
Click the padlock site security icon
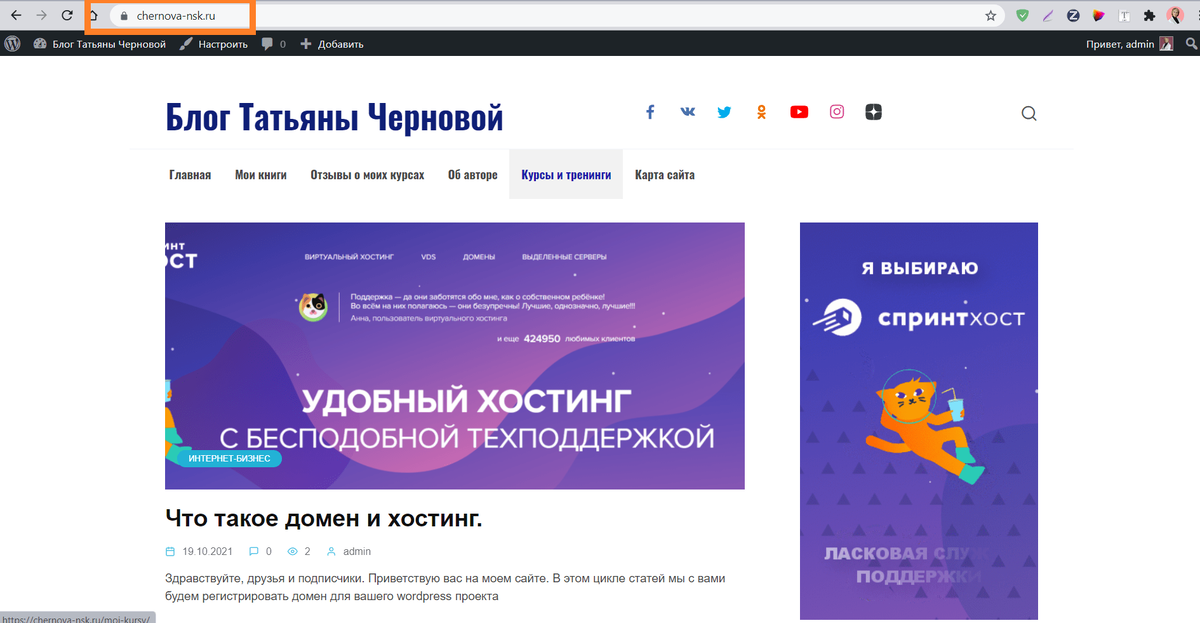[x=123, y=16]
